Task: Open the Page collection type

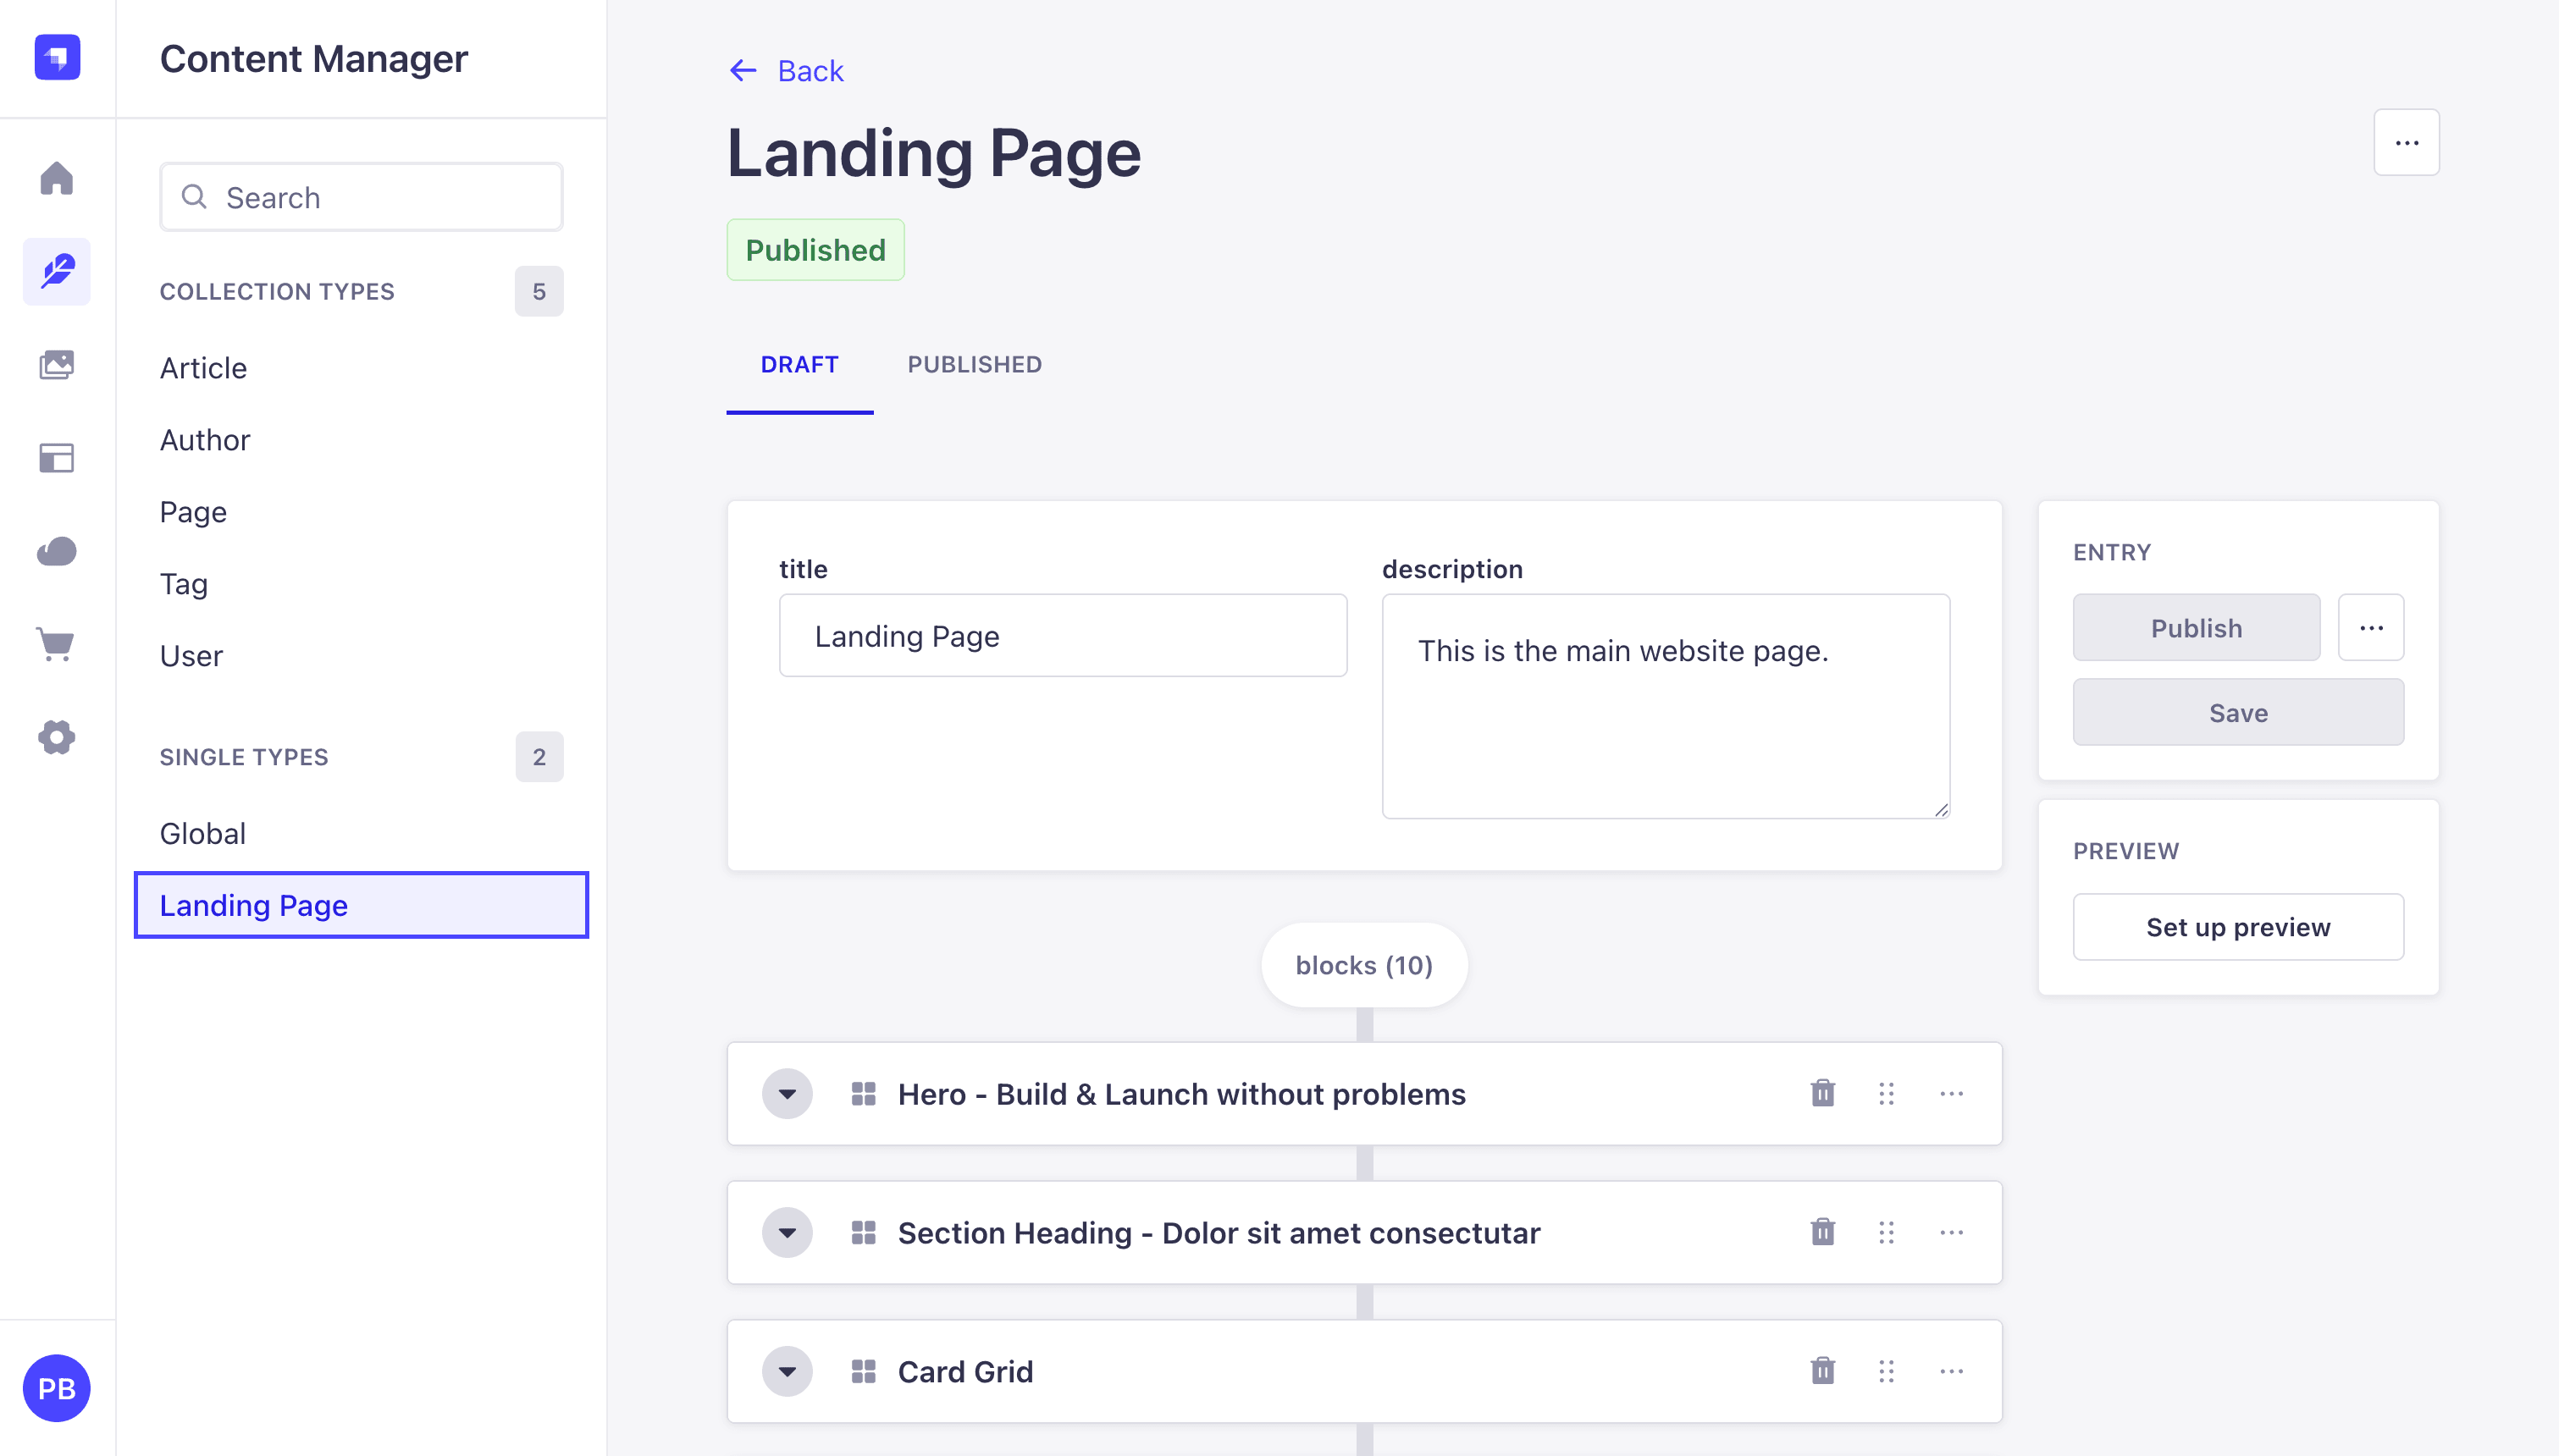Action: pos(193,512)
